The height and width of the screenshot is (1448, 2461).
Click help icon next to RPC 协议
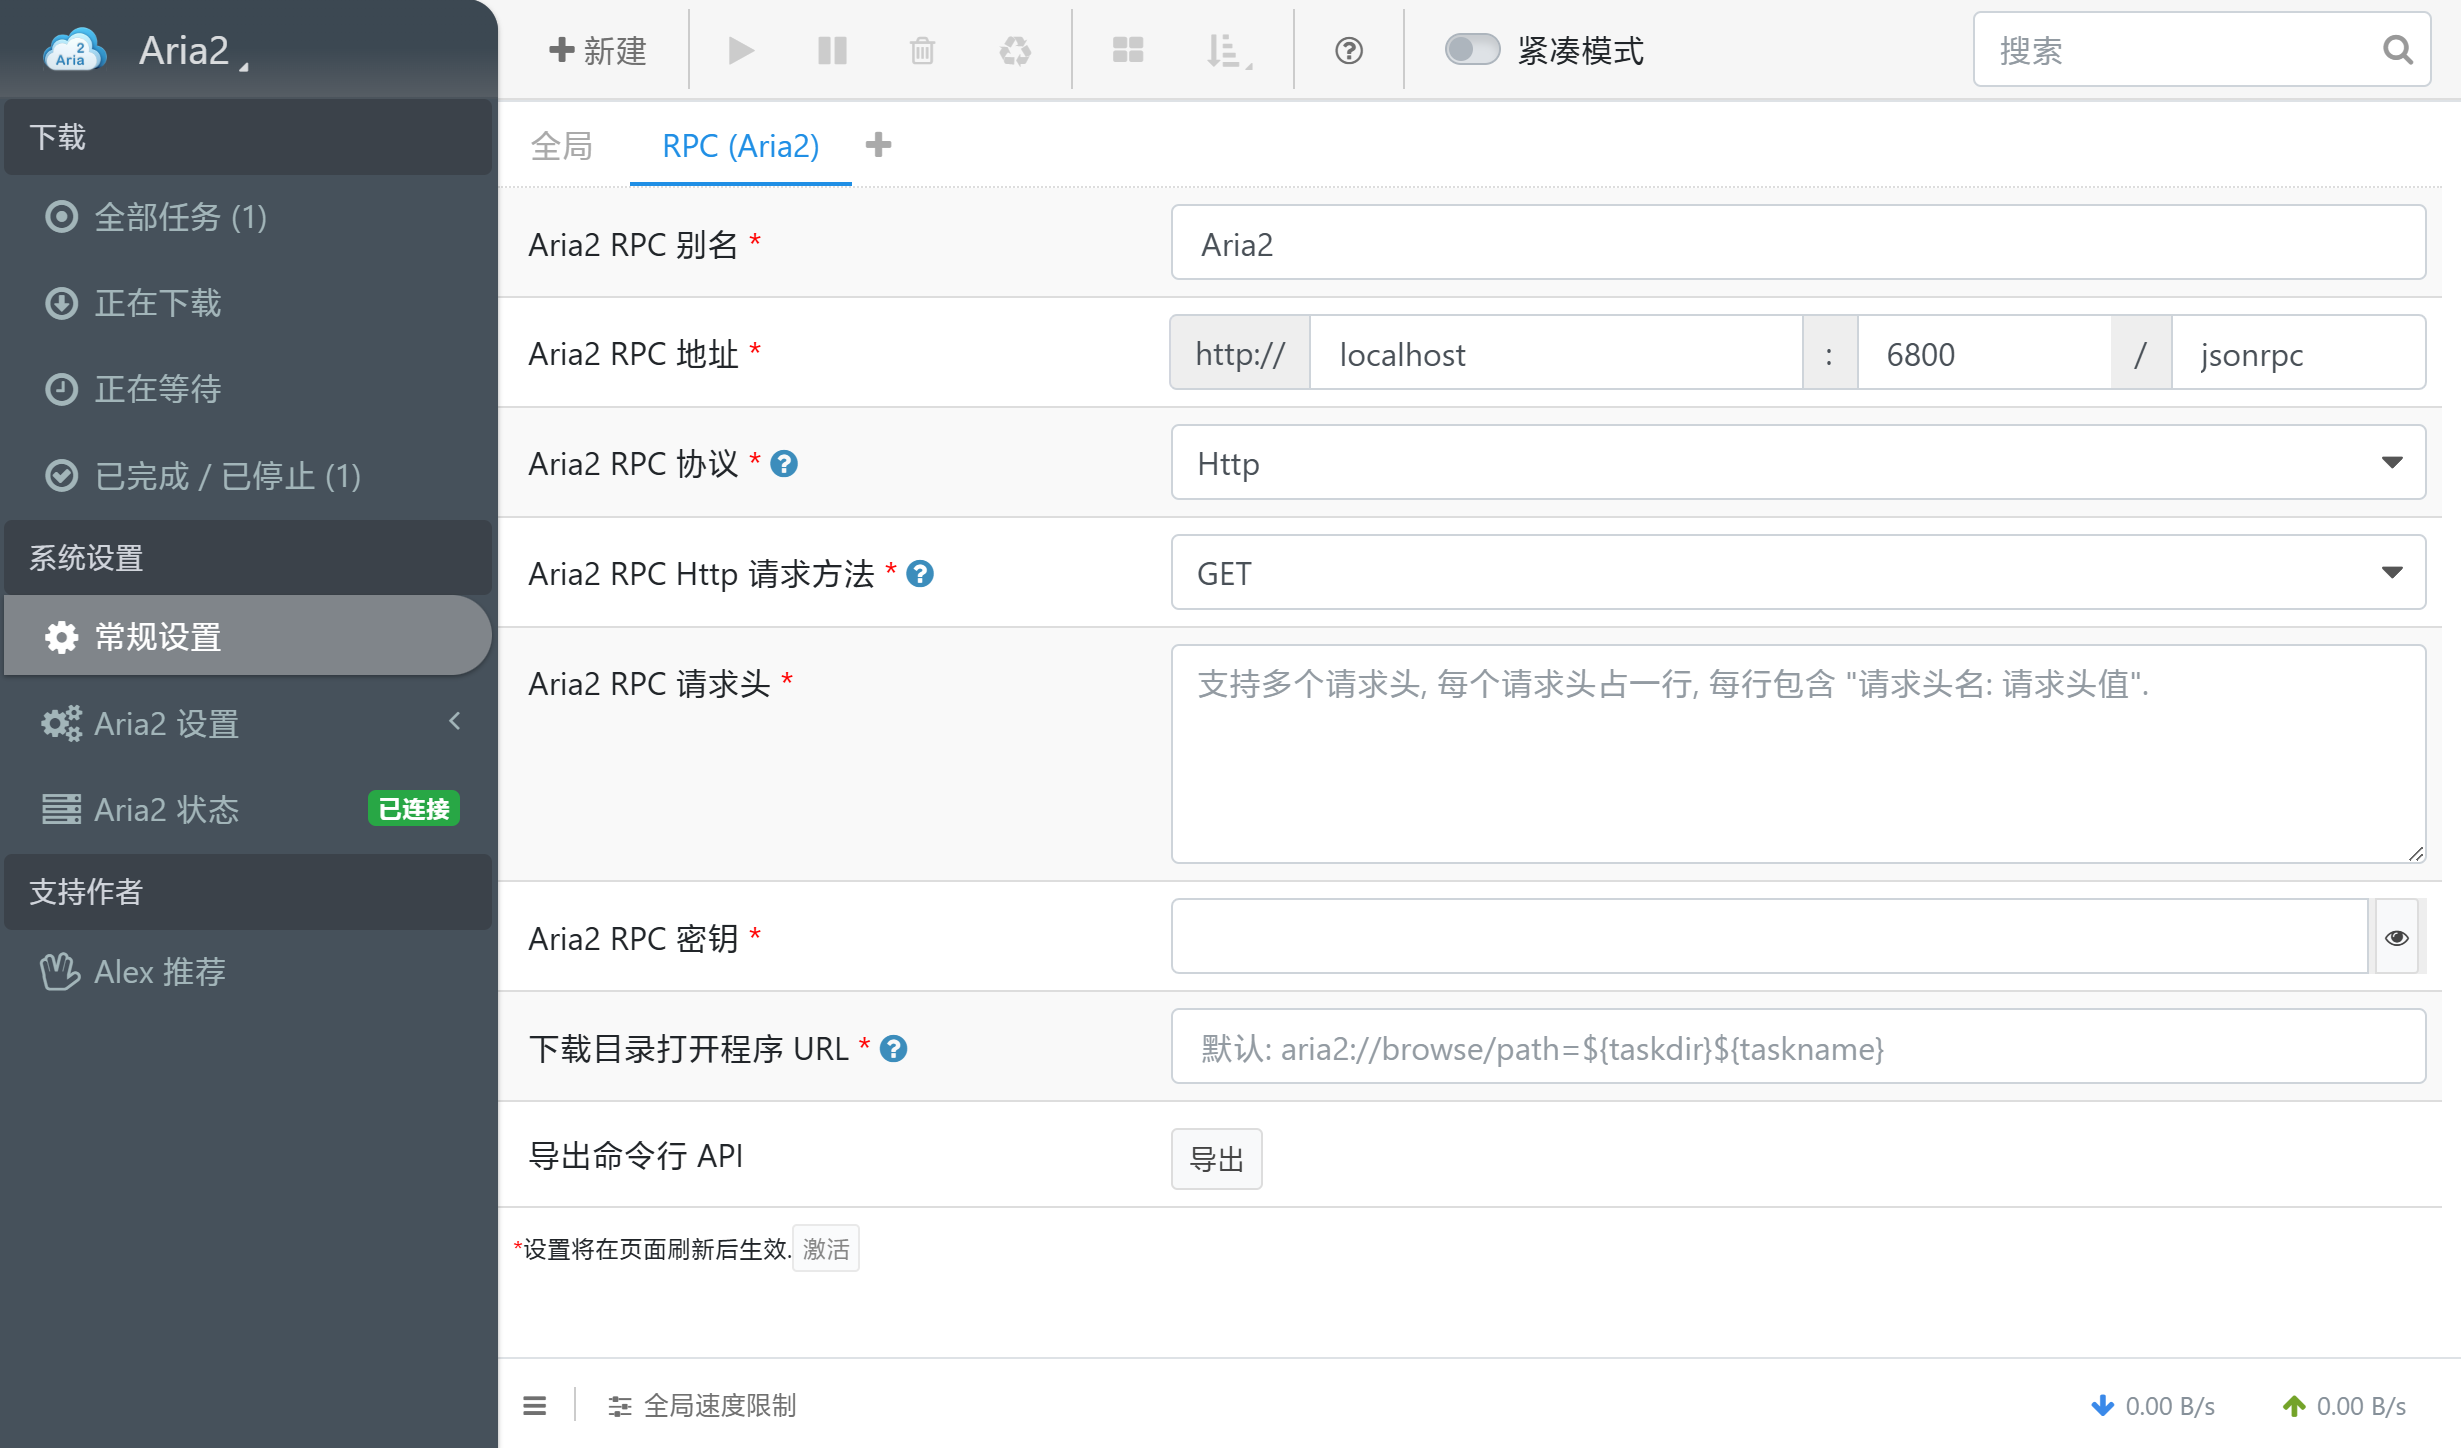(x=784, y=464)
